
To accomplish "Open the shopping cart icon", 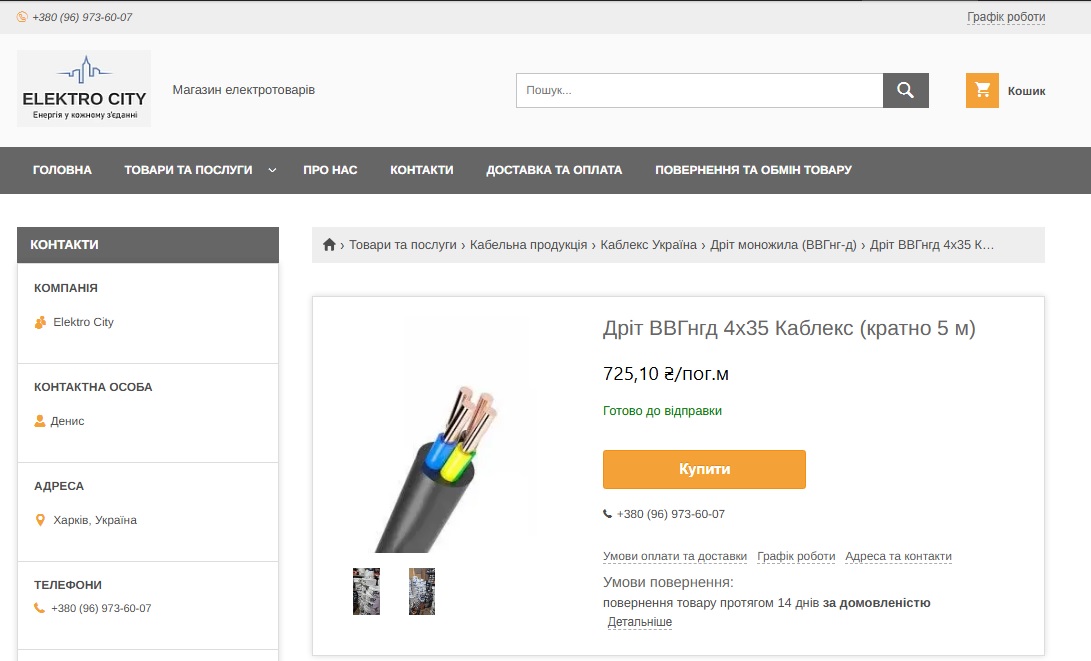I will pyautogui.click(x=982, y=90).
